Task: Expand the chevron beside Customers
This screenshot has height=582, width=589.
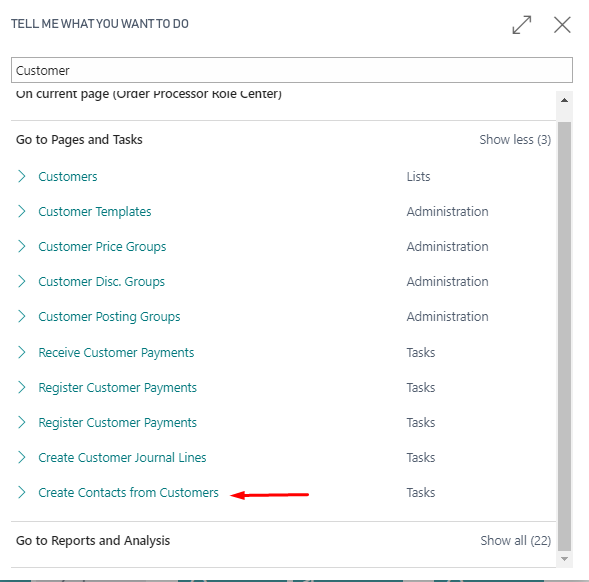Action: click(22, 176)
